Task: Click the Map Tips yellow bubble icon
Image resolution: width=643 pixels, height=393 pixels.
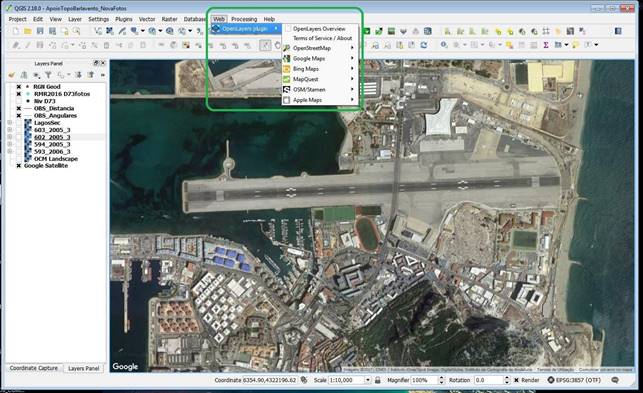Action: 575,45
